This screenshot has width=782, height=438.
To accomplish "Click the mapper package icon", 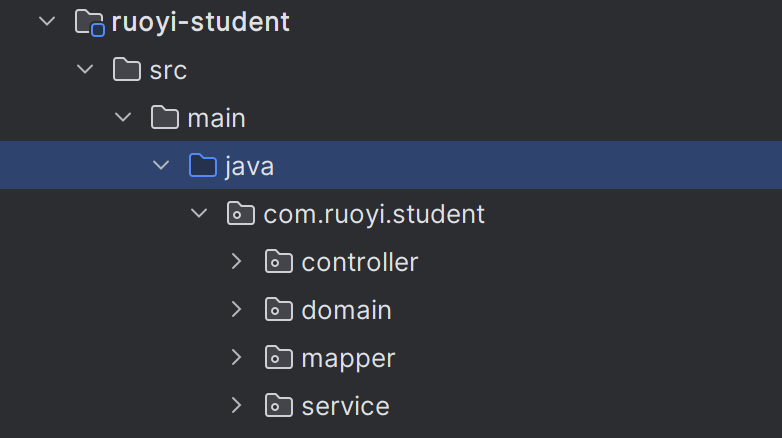I will 279,358.
